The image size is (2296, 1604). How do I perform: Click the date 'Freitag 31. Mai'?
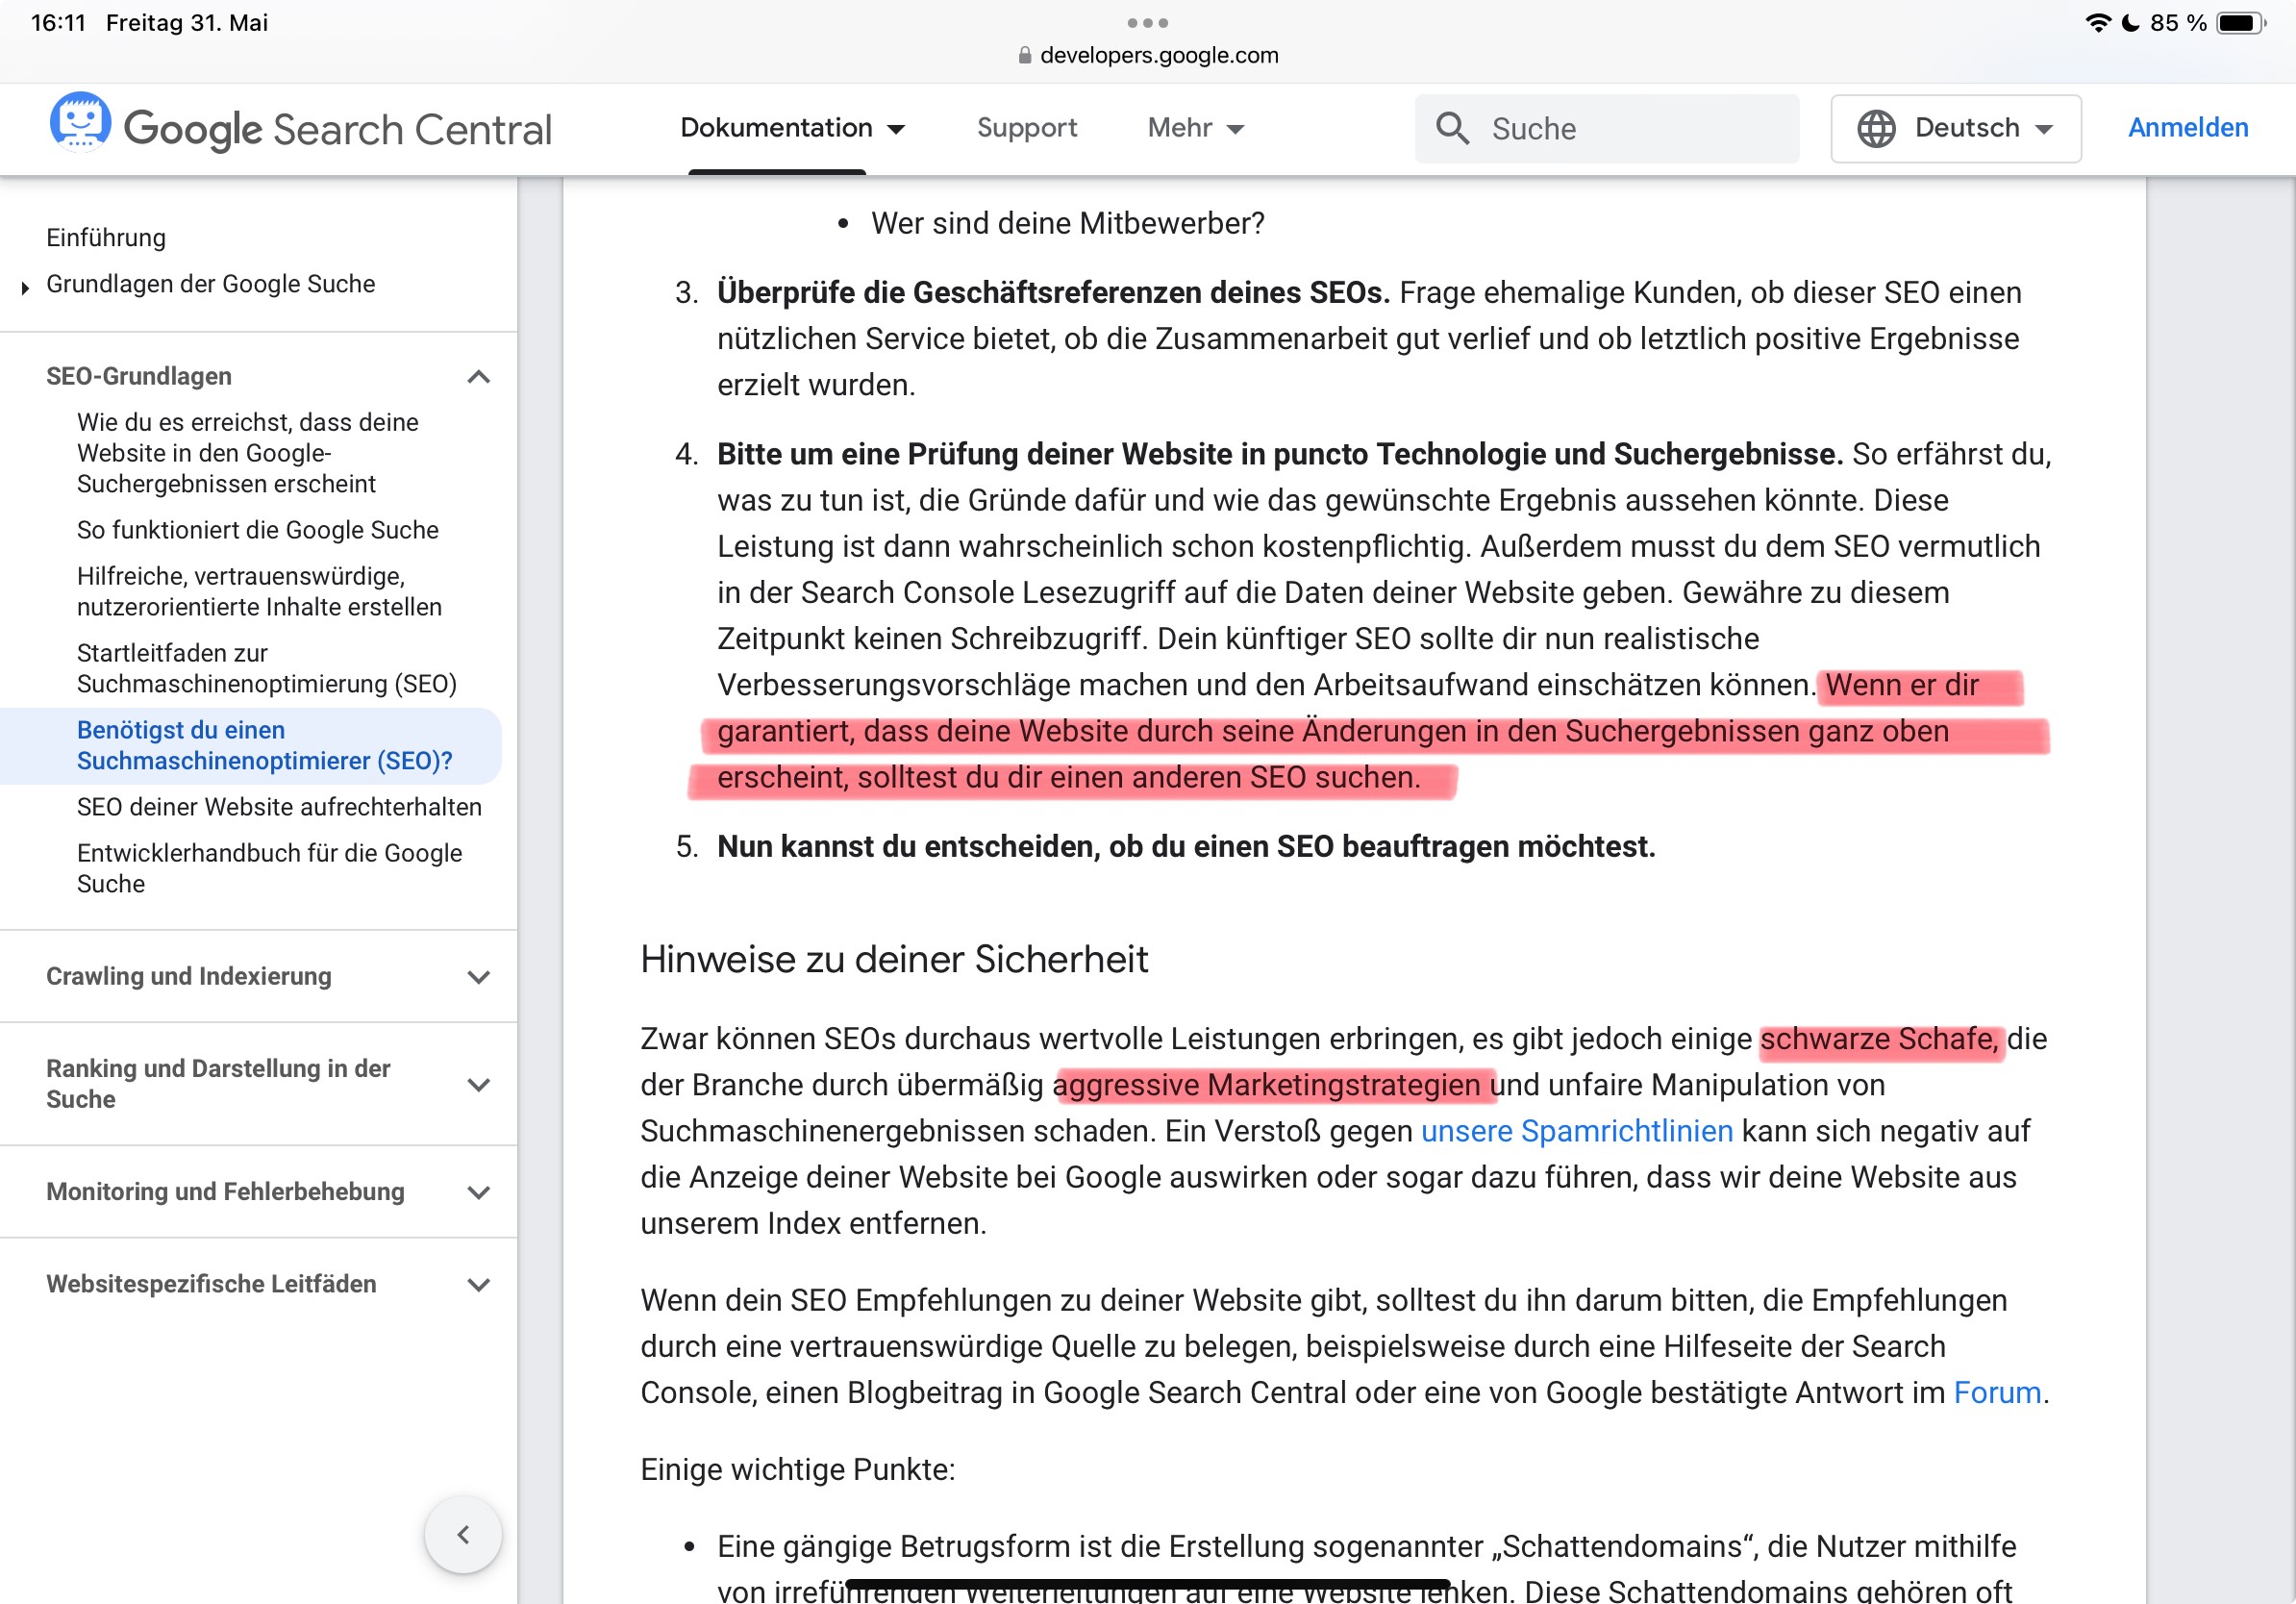[187, 22]
